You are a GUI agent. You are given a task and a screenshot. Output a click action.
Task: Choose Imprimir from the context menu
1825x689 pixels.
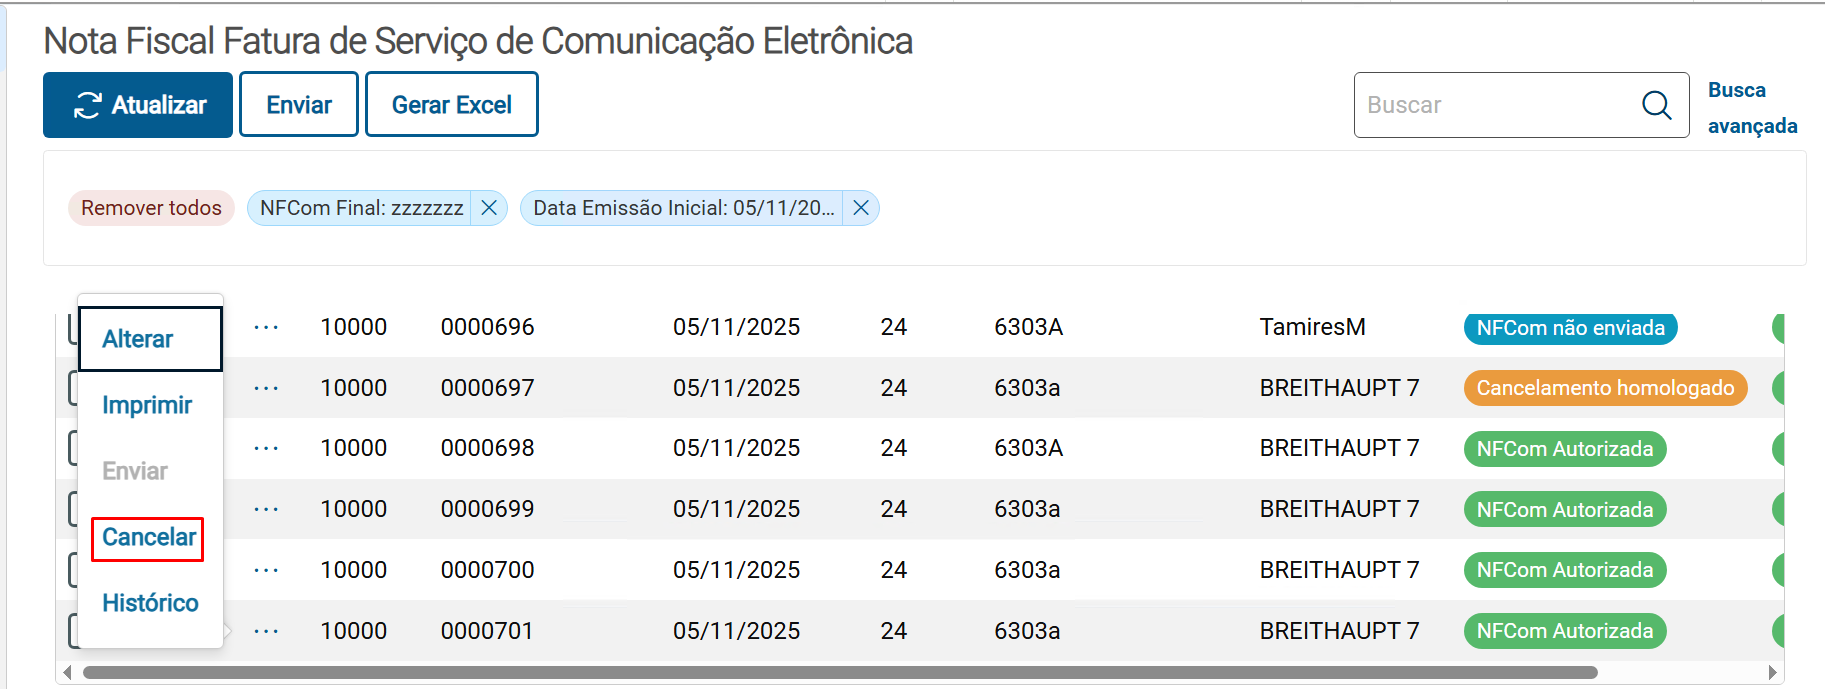click(147, 405)
